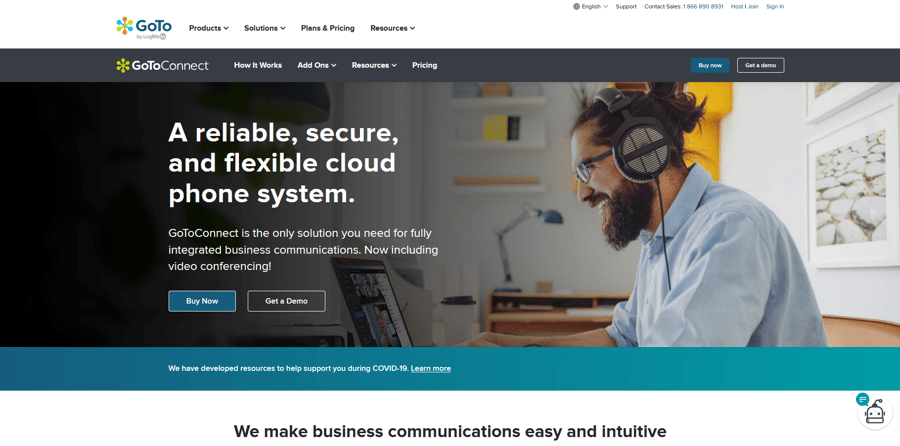This screenshot has height=446, width=900.
Task: Click the GoTo by LogMeIn logo
Action: point(143,28)
